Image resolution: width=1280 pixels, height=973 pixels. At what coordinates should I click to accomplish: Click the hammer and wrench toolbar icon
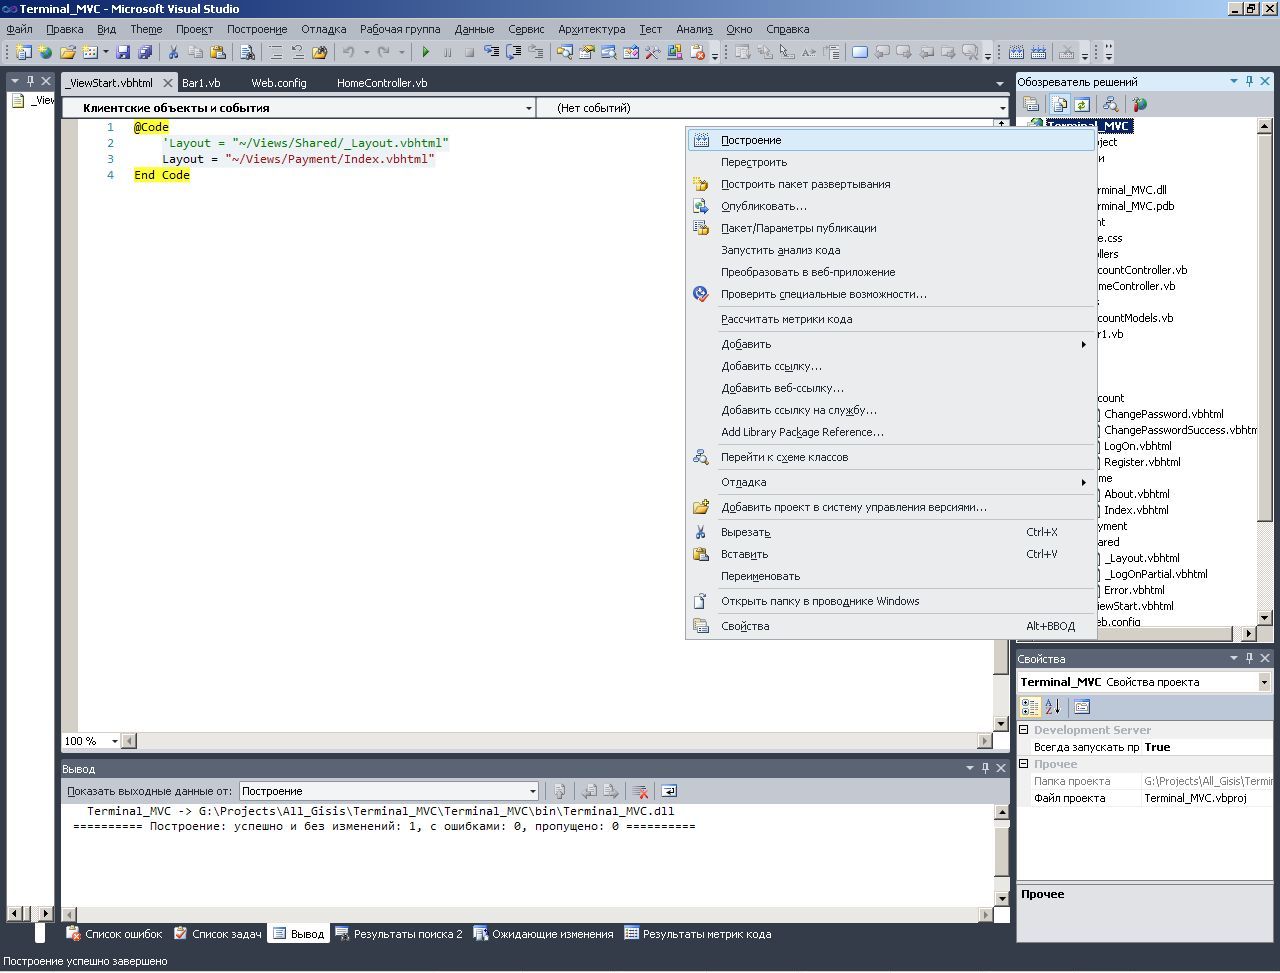point(651,52)
